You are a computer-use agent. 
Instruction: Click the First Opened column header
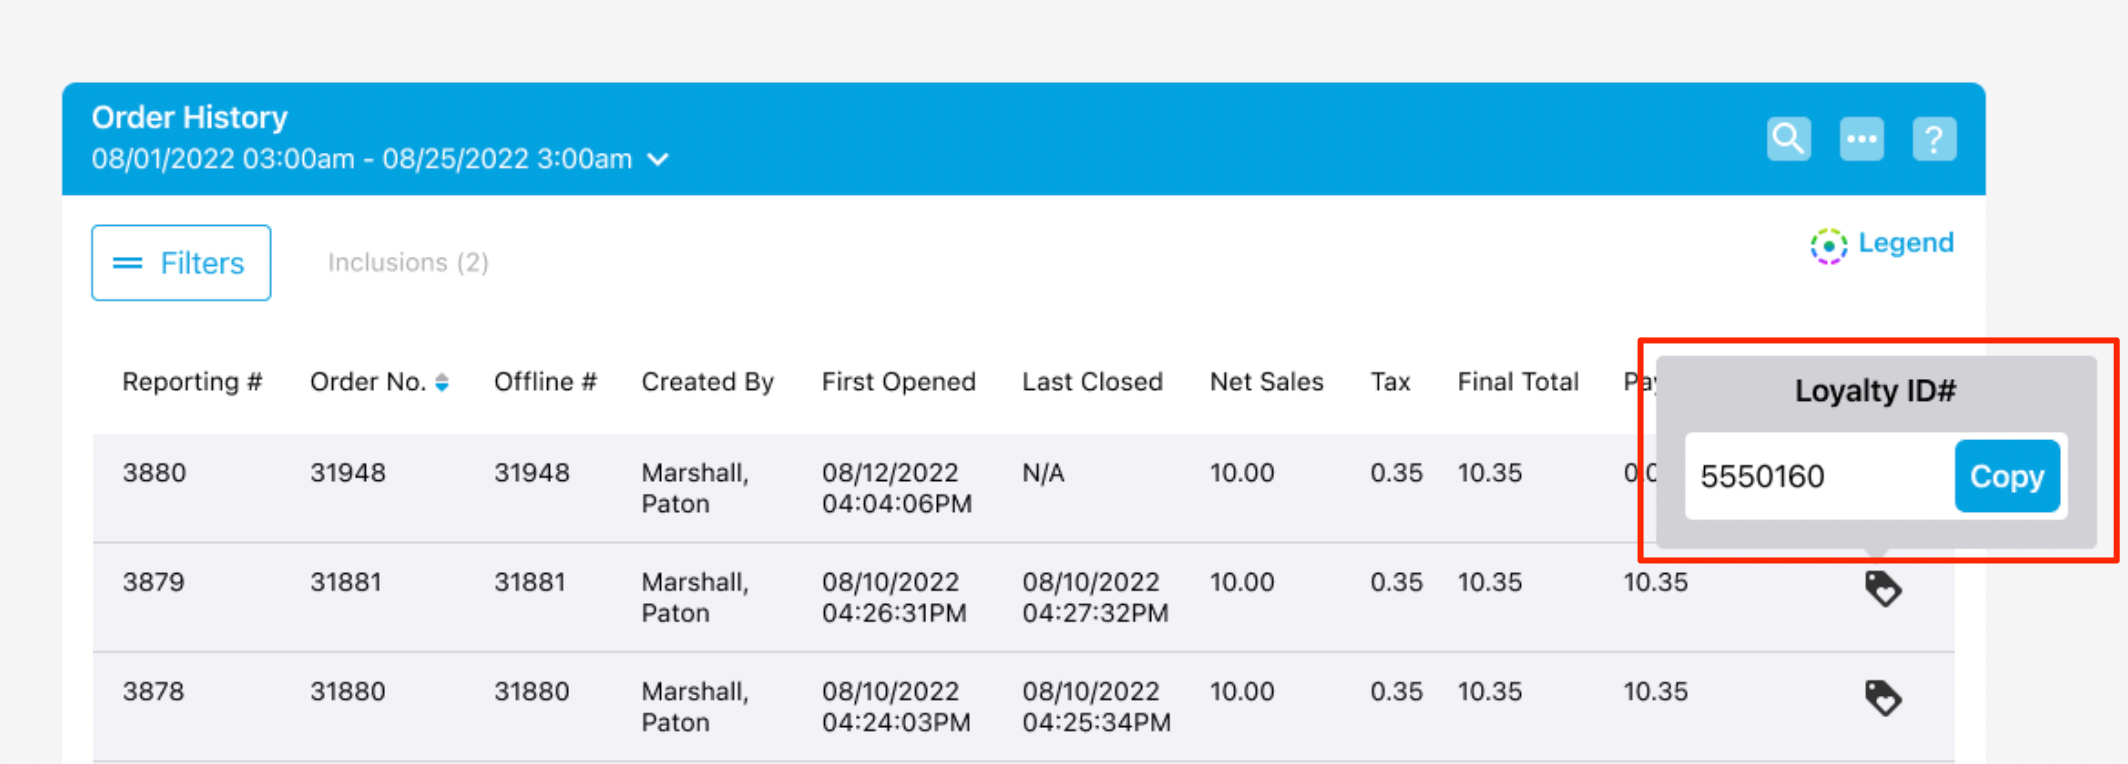(x=898, y=382)
